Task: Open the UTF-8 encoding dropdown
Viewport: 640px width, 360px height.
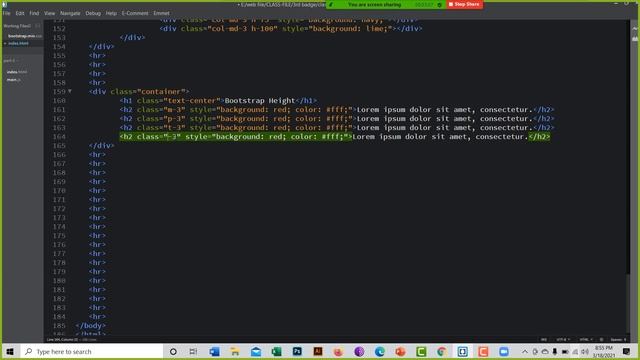Action: (563, 340)
